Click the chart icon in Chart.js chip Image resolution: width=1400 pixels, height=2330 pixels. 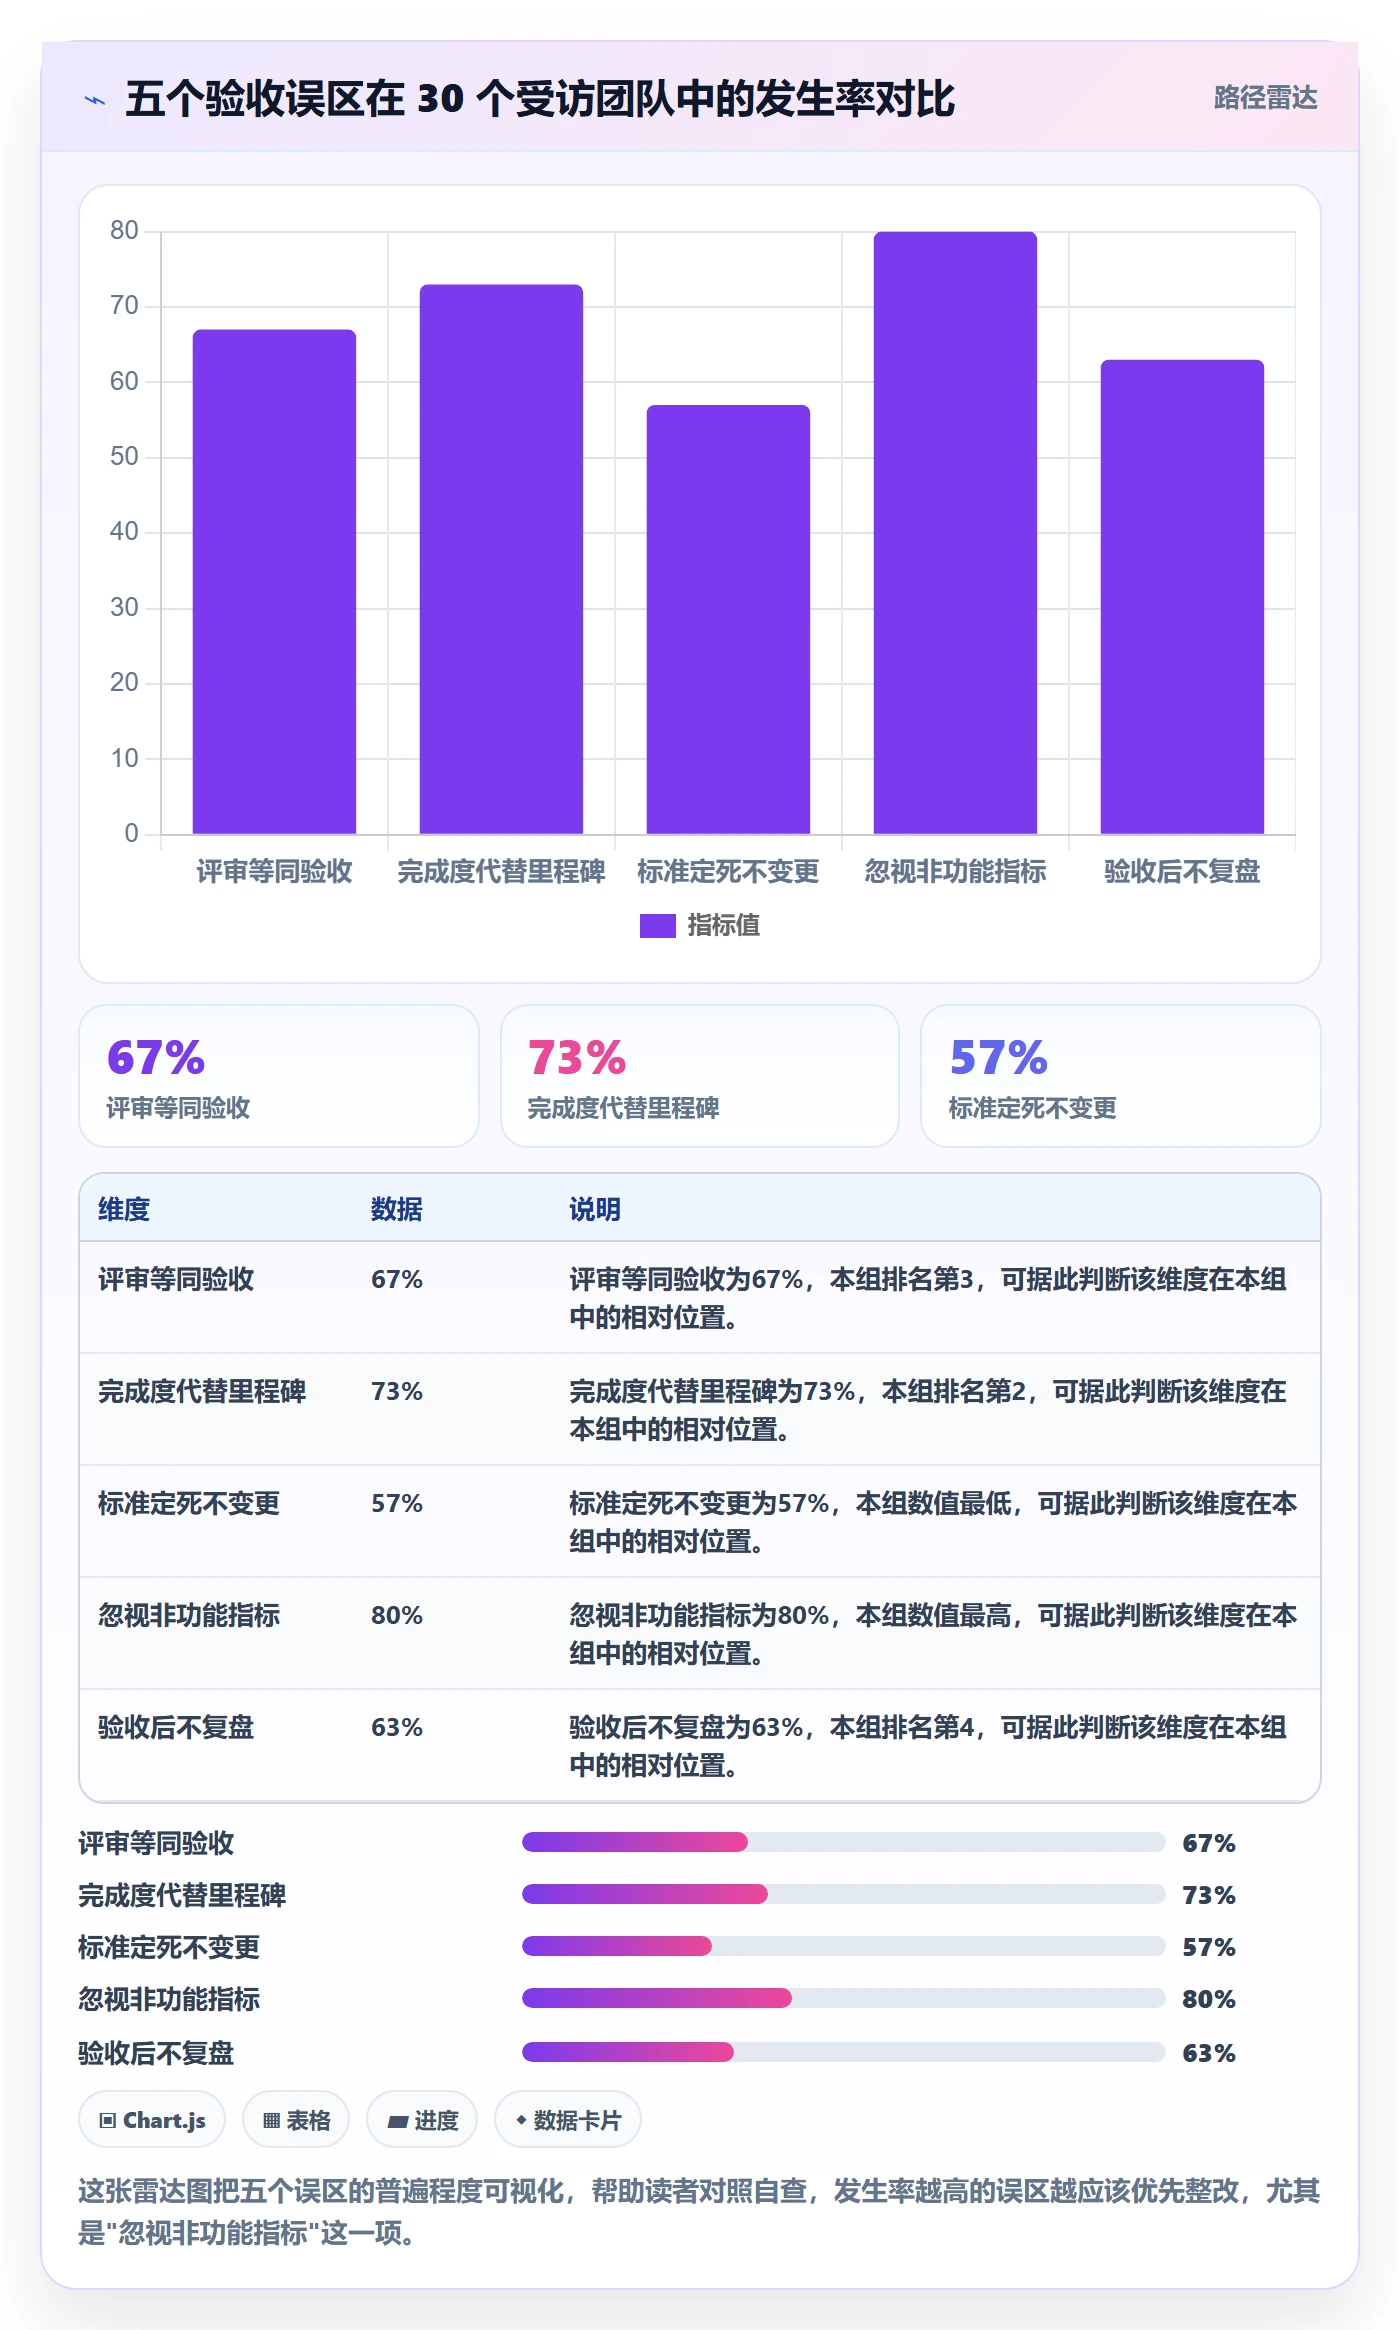click(x=108, y=2121)
